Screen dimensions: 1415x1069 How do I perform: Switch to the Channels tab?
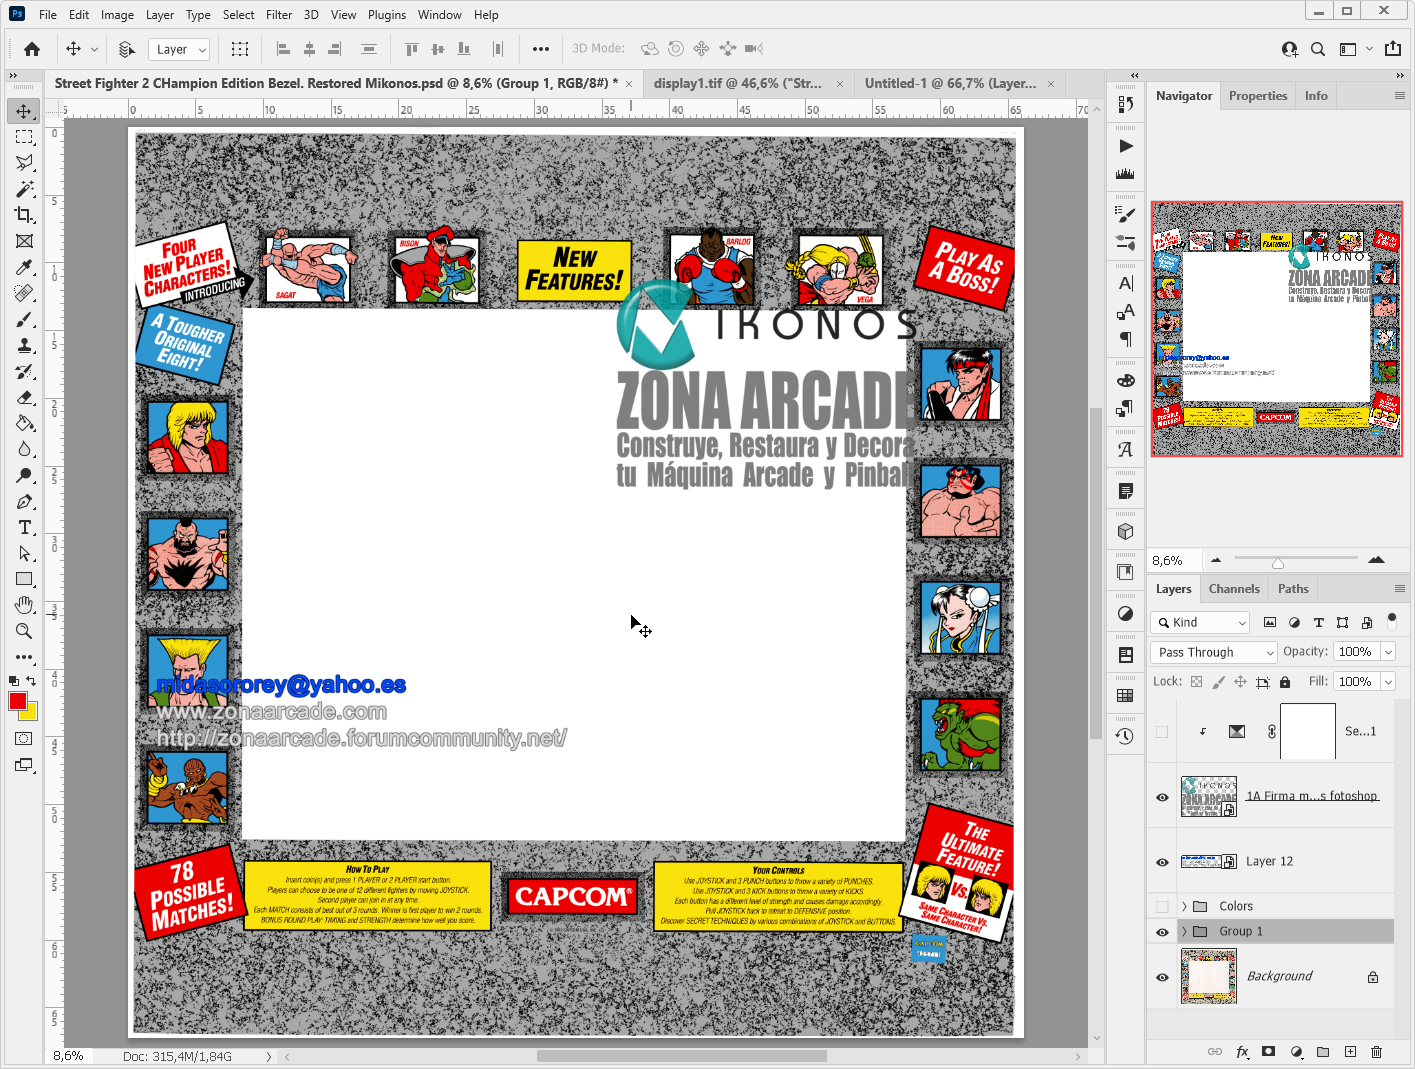1233,589
